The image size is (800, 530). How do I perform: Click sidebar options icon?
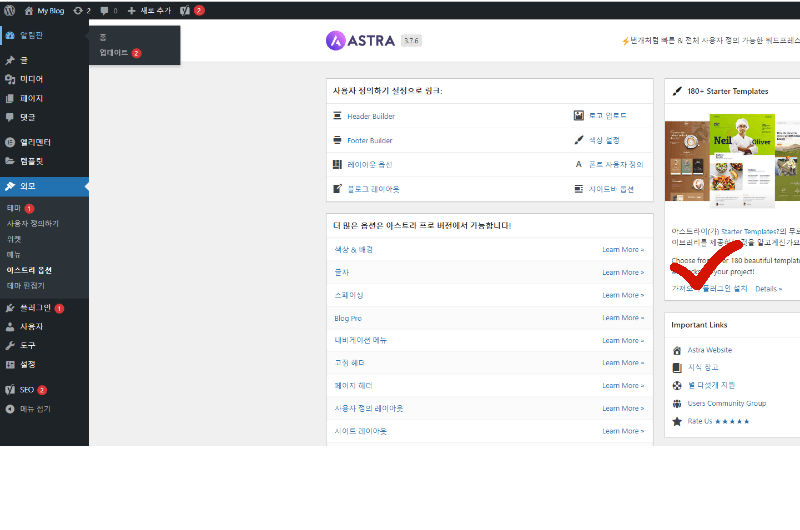579,189
